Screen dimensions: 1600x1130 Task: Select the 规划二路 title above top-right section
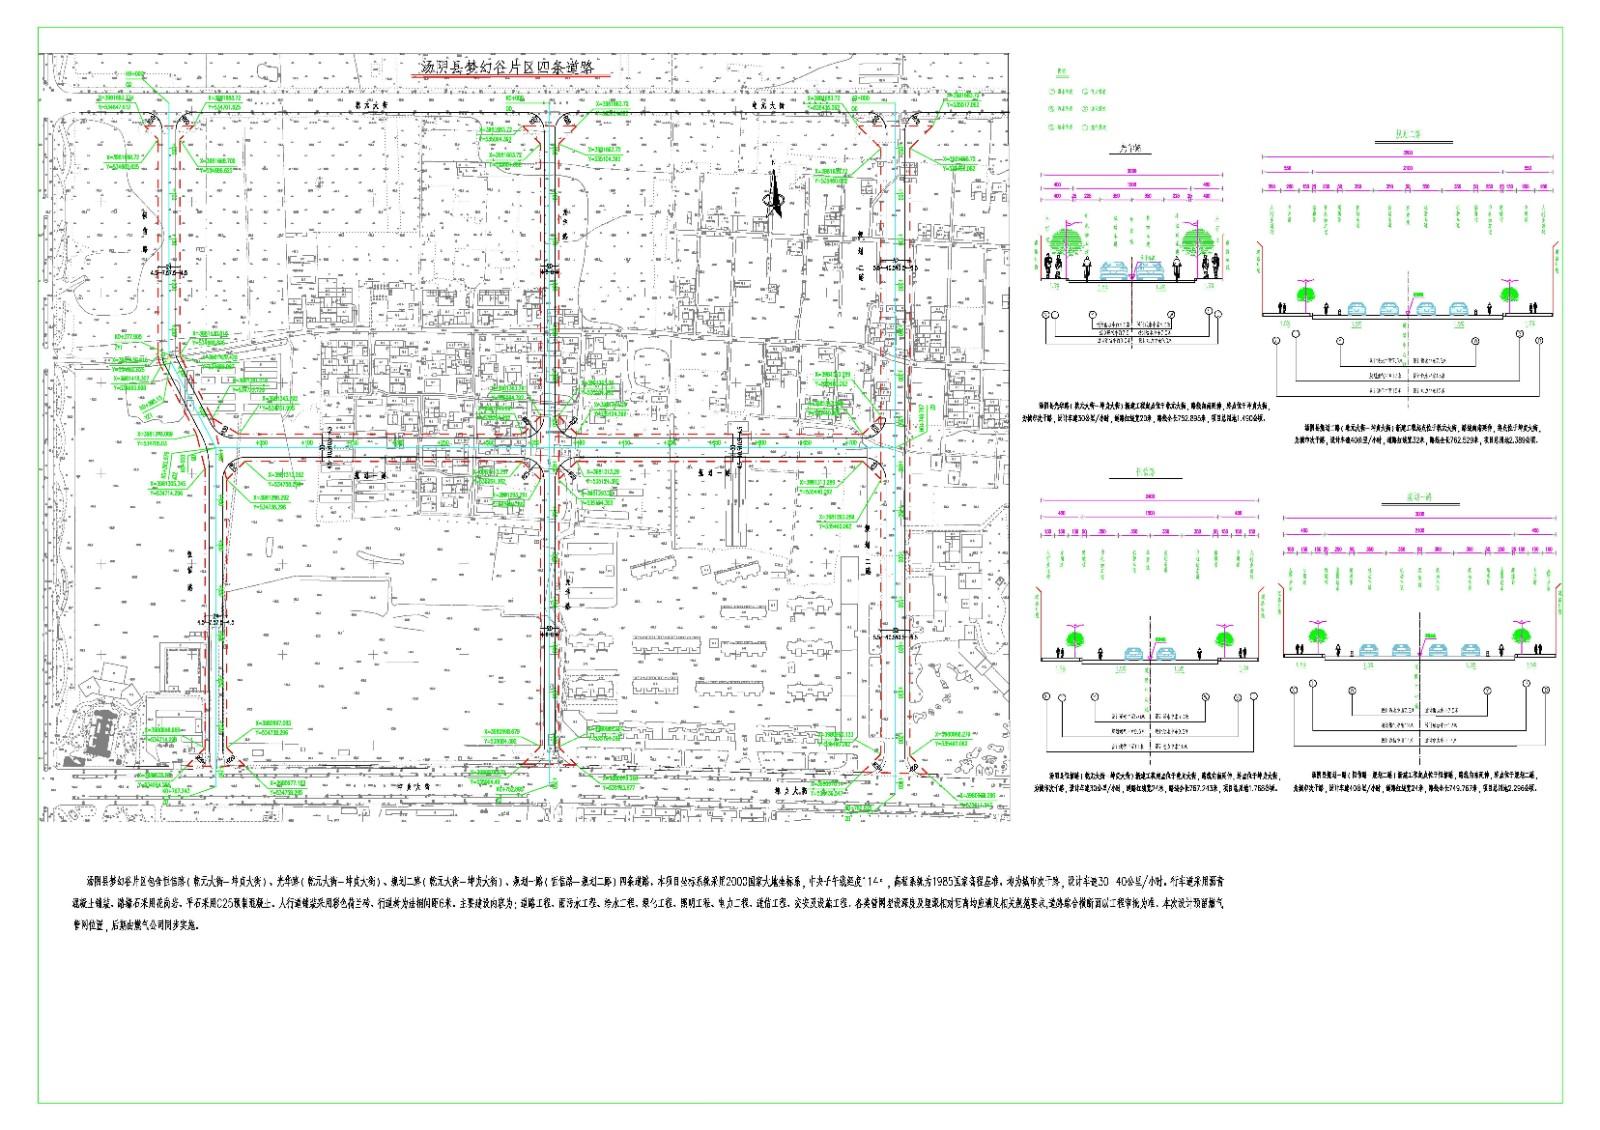point(1408,135)
